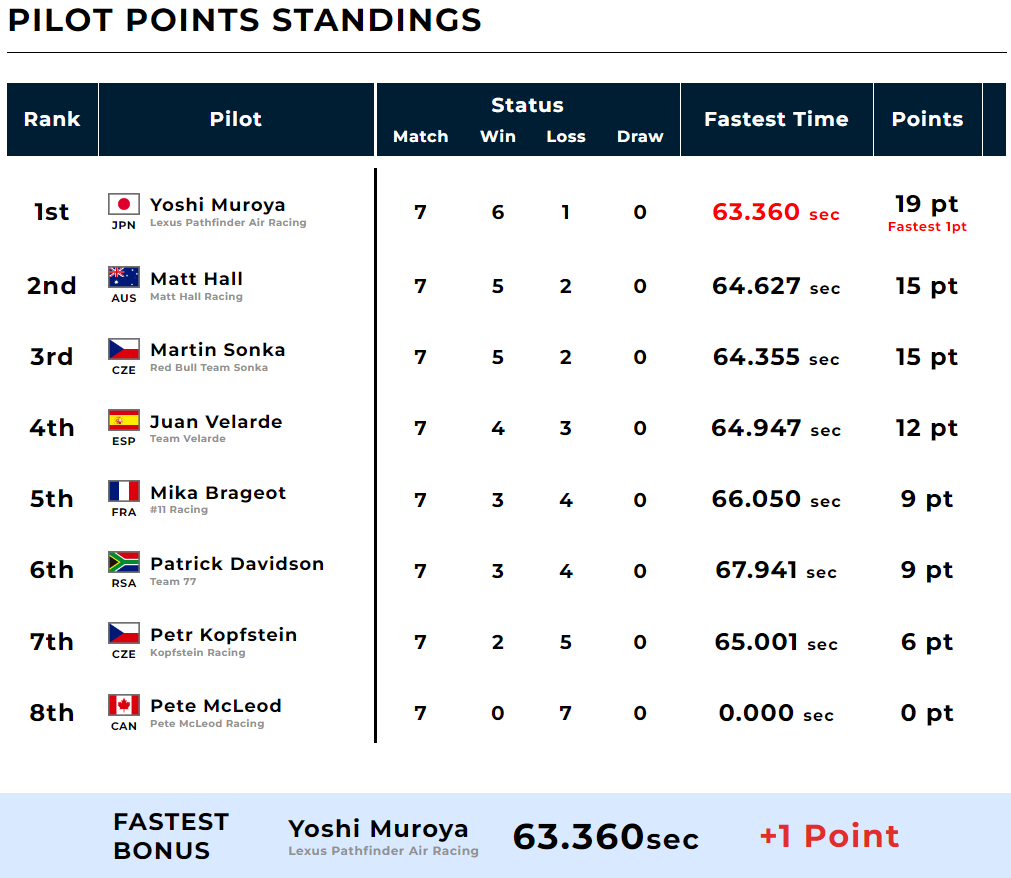The width and height of the screenshot is (1011, 878).
Task: Click the Pilot column header
Action: 236,119
